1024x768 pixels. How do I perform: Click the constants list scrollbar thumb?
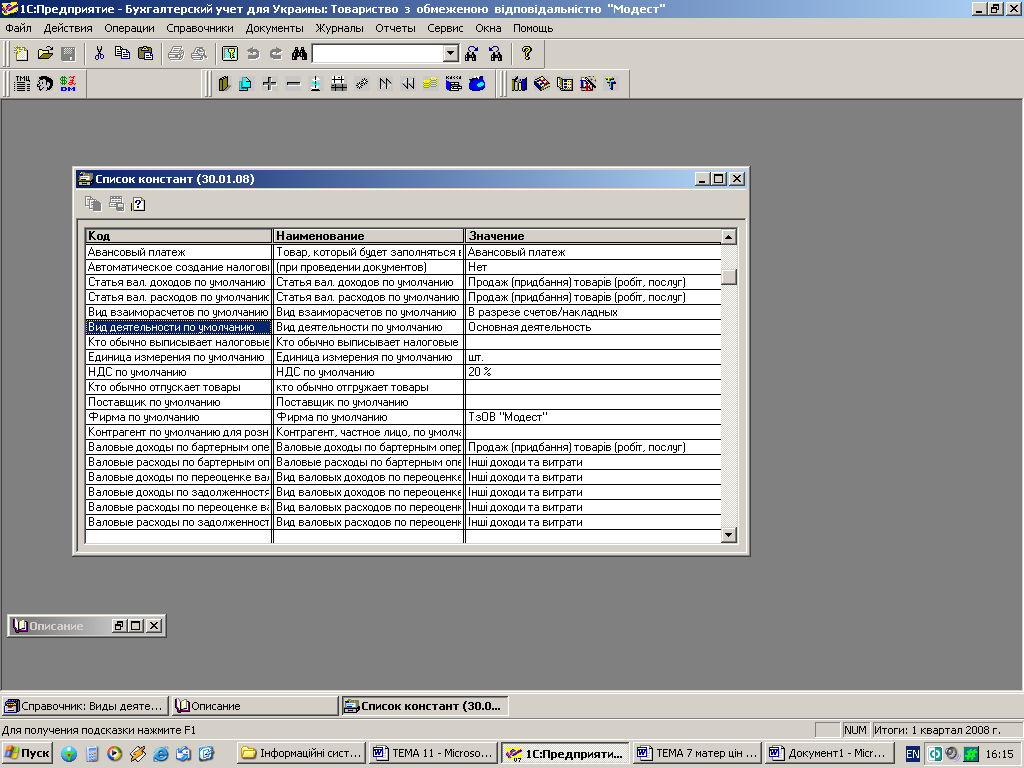coord(729,277)
